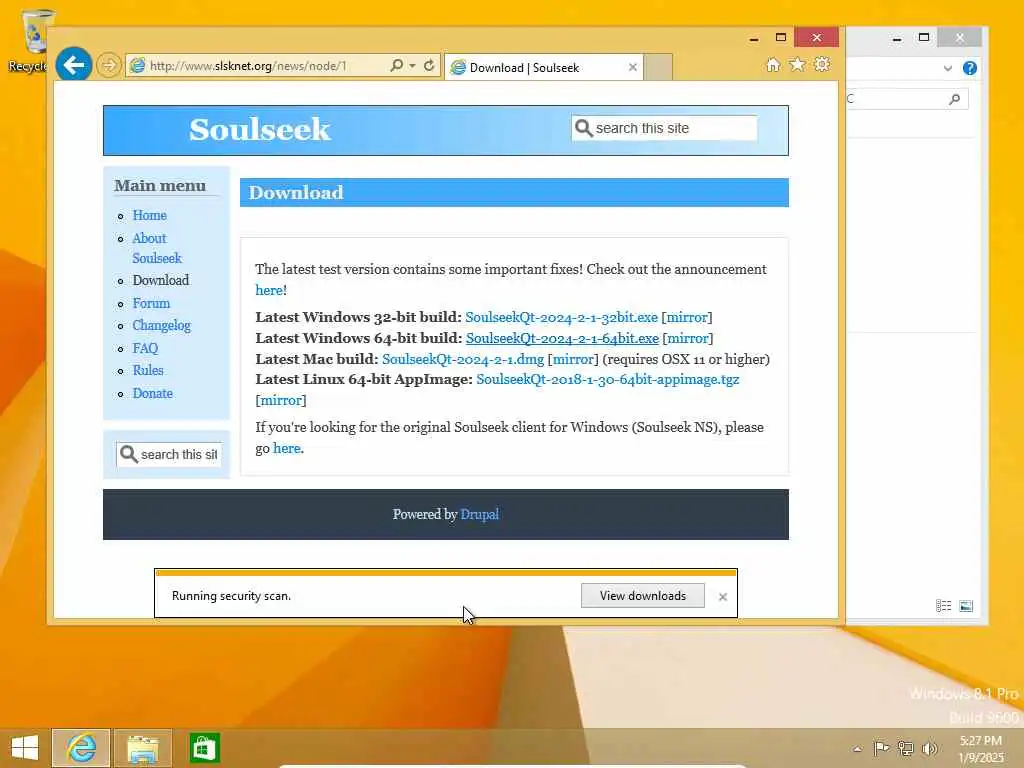Show hidden system tray icons
The height and width of the screenshot is (768, 1024).
(857, 748)
